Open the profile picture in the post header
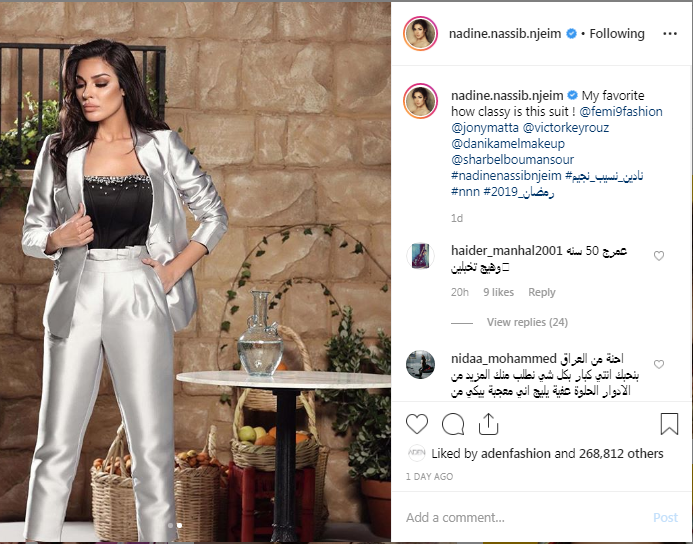The width and height of the screenshot is (693, 544). pos(420,34)
